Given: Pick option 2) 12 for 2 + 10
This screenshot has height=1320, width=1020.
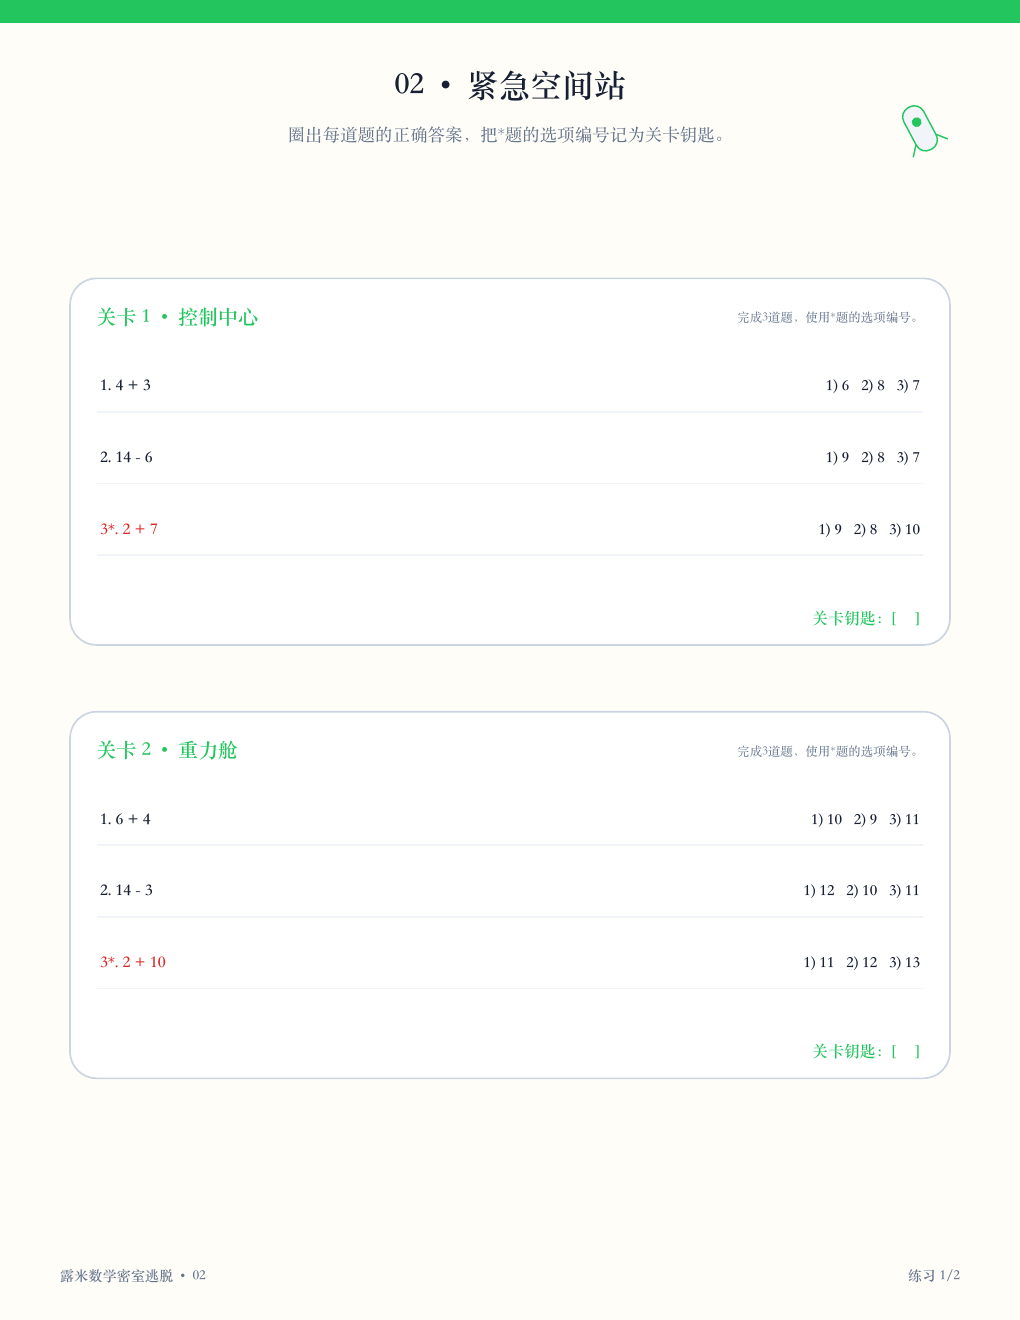Looking at the screenshot, I should (862, 962).
